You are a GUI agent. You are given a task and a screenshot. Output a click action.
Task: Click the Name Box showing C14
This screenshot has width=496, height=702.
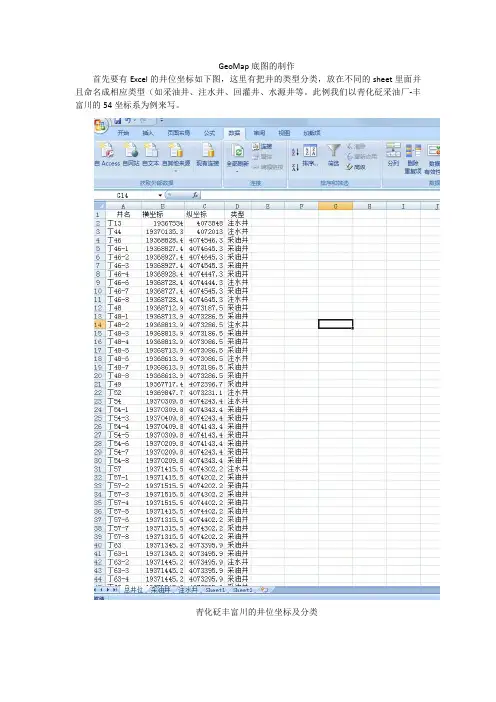[125, 196]
